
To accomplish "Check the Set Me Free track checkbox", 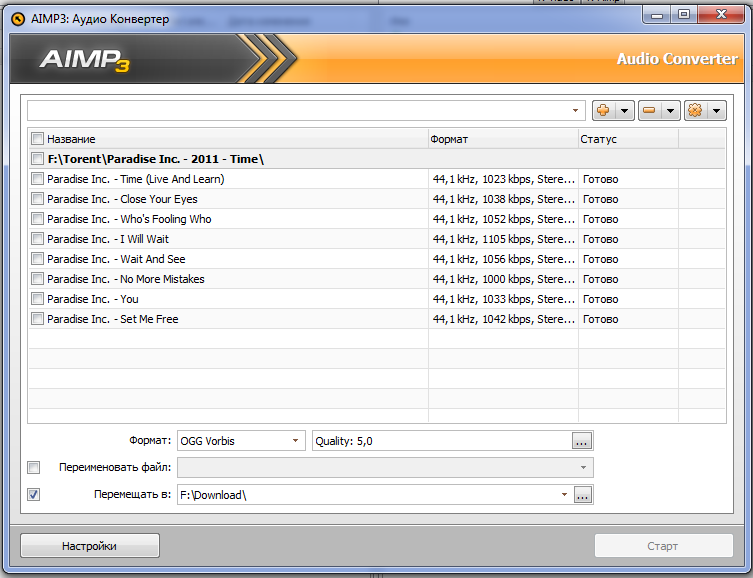I will tap(37, 318).
